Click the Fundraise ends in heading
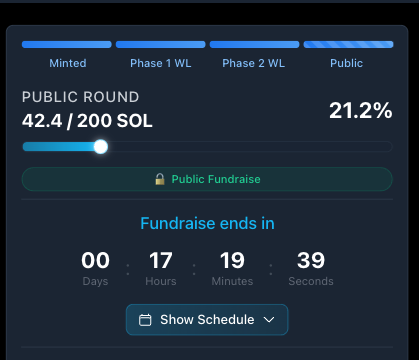The image size is (419, 360). click(207, 223)
